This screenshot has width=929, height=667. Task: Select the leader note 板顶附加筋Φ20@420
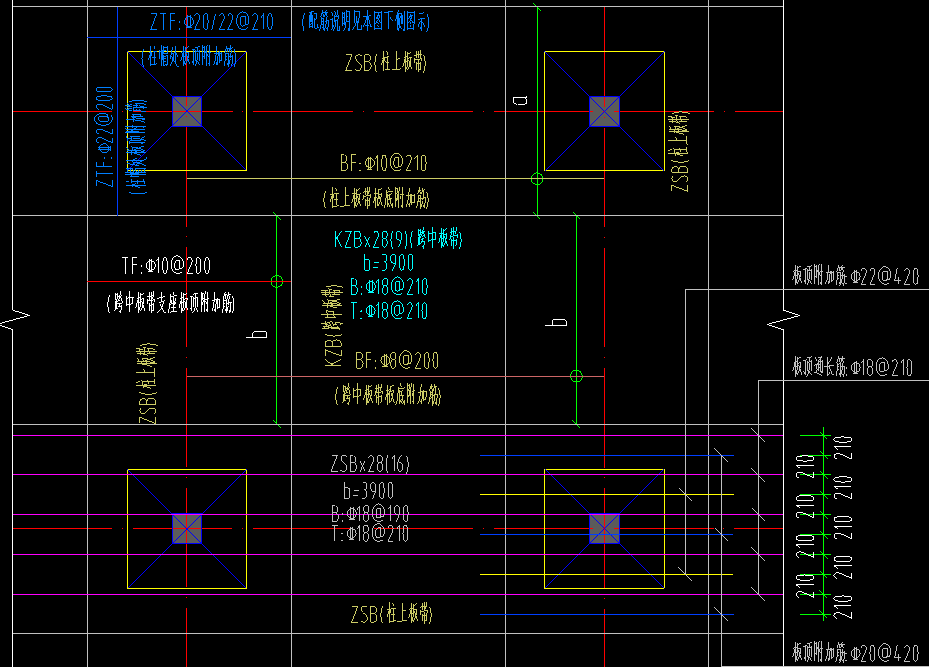[x=856, y=653]
